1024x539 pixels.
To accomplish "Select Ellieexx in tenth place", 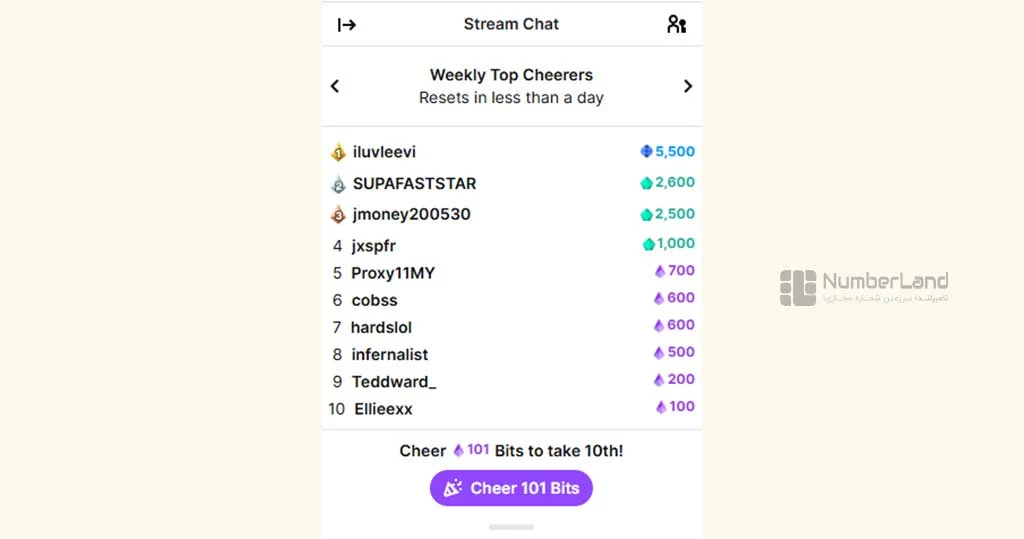I will pyautogui.click(x=383, y=409).
